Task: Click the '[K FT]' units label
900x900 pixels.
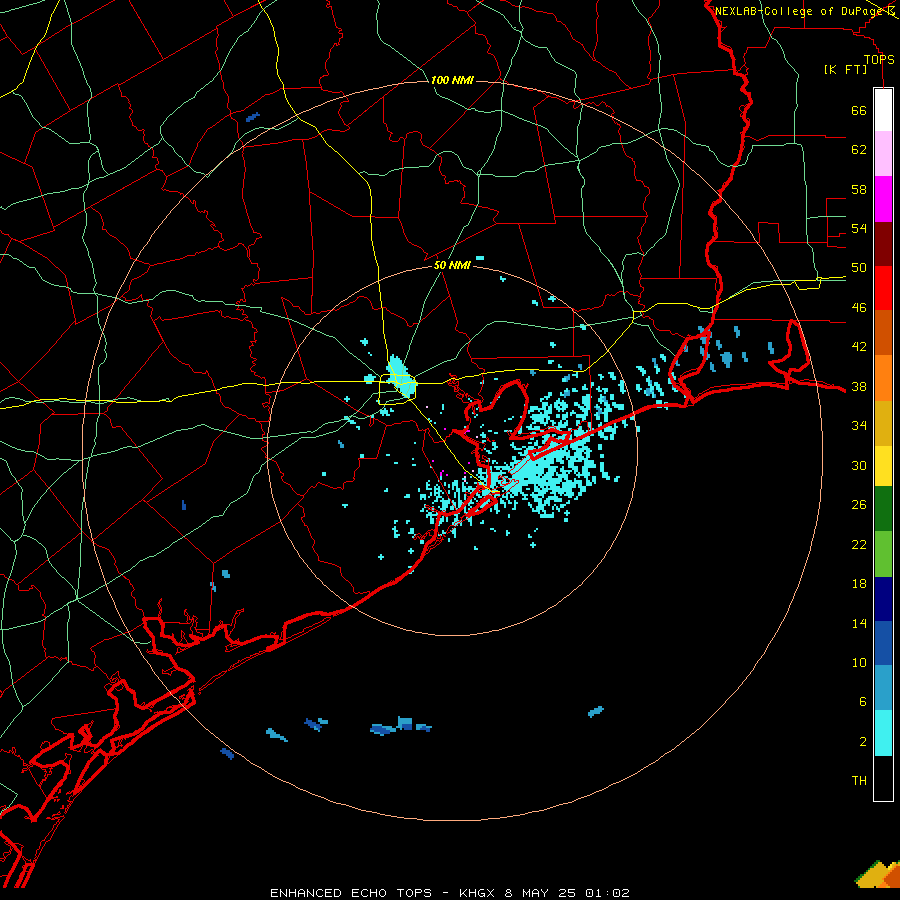Action: pyautogui.click(x=846, y=69)
